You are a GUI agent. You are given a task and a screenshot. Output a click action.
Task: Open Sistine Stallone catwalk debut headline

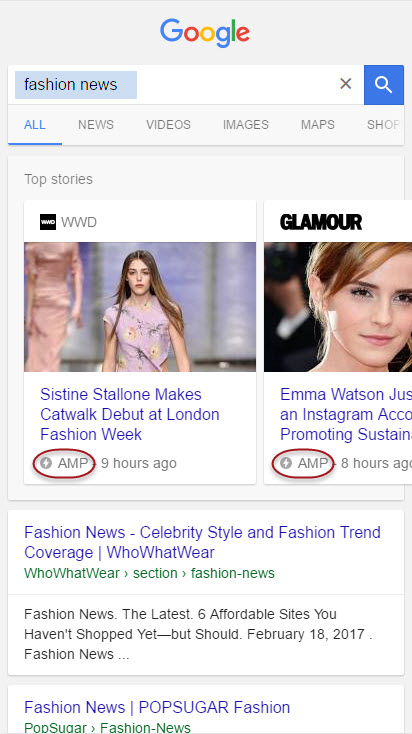tap(130, 414)
